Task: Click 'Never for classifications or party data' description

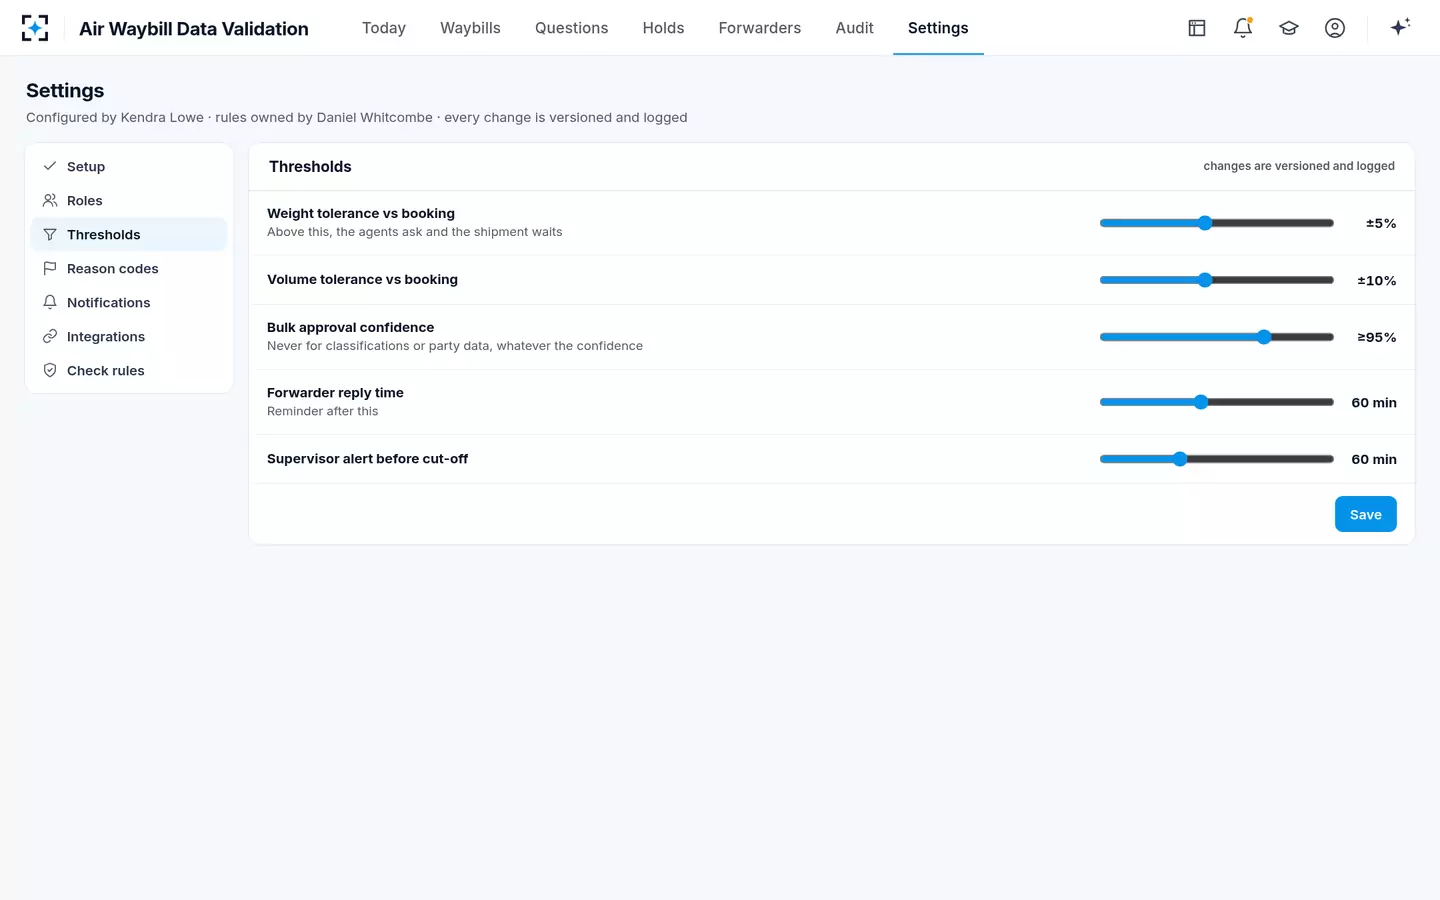Action: tap(455, 346)
